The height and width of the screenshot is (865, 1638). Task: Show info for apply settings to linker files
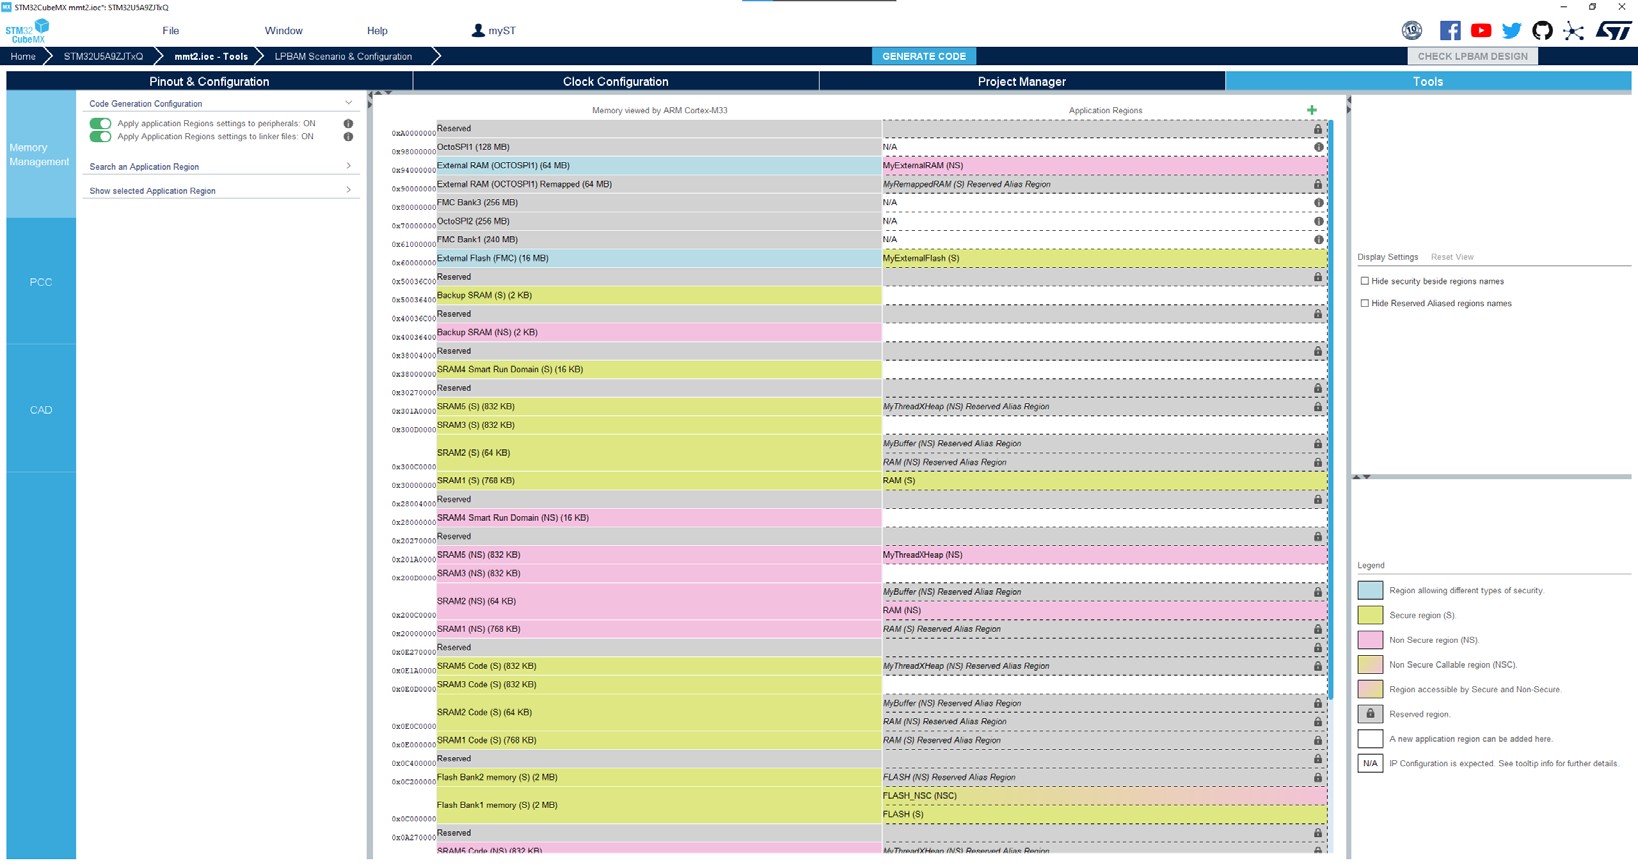point(348,137)
